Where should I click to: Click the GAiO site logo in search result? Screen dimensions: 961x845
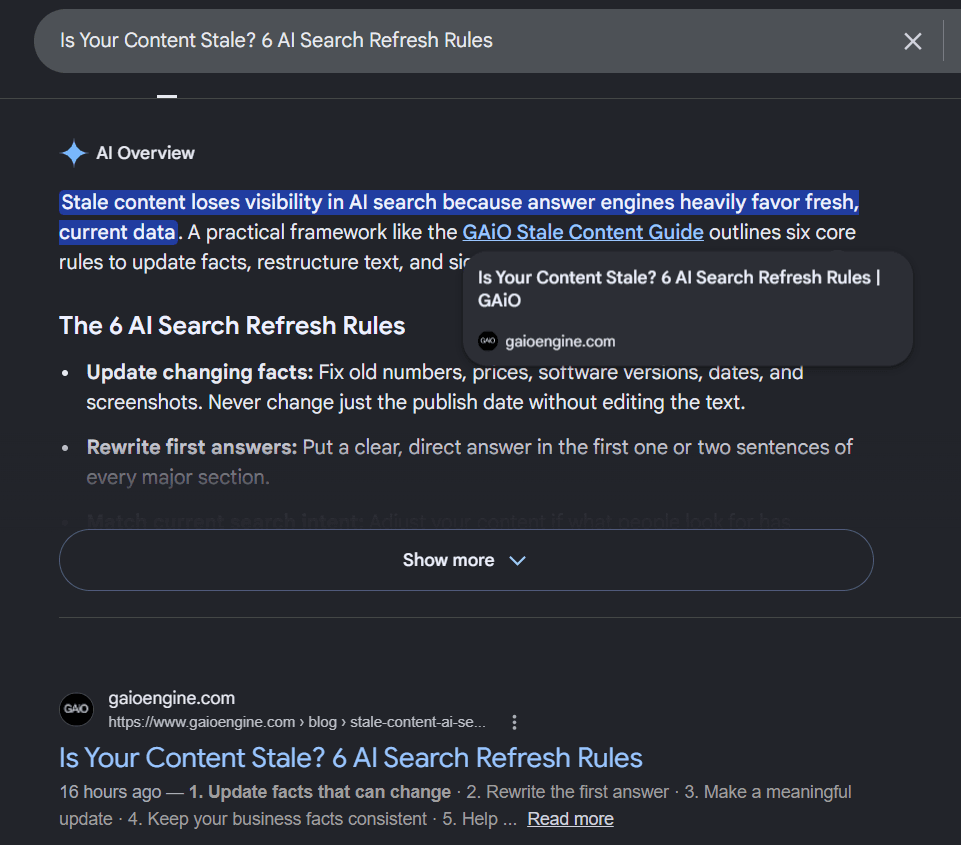pyautogui.click(x=77, y=709)
